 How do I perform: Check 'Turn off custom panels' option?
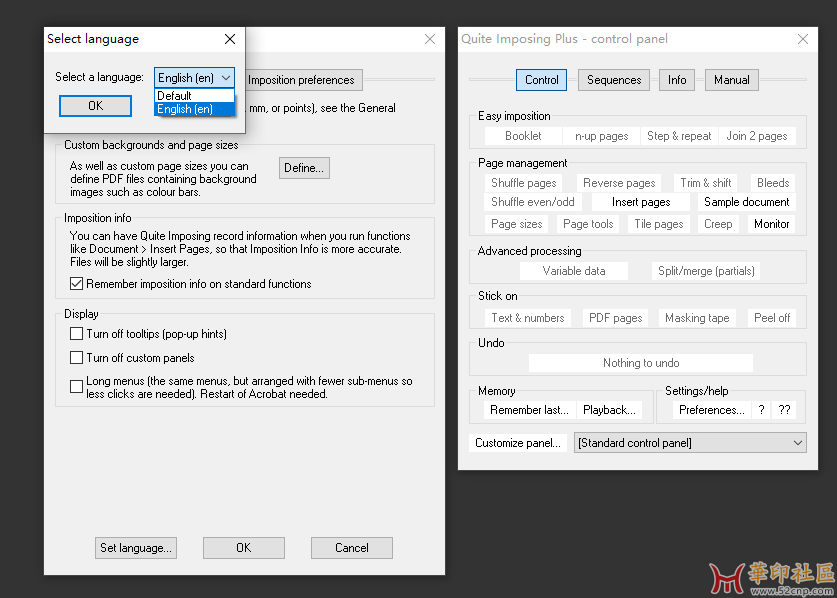[77, 358]
